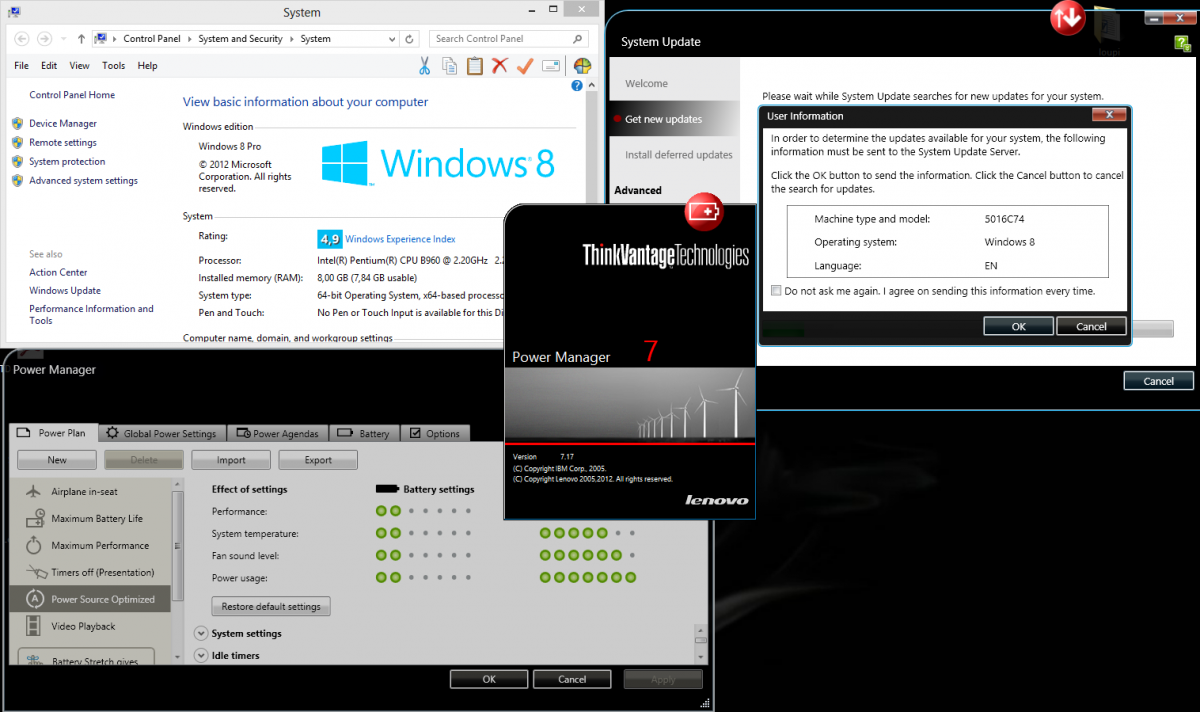
Task: Select the Video Playback power plan
Action: 90,626
